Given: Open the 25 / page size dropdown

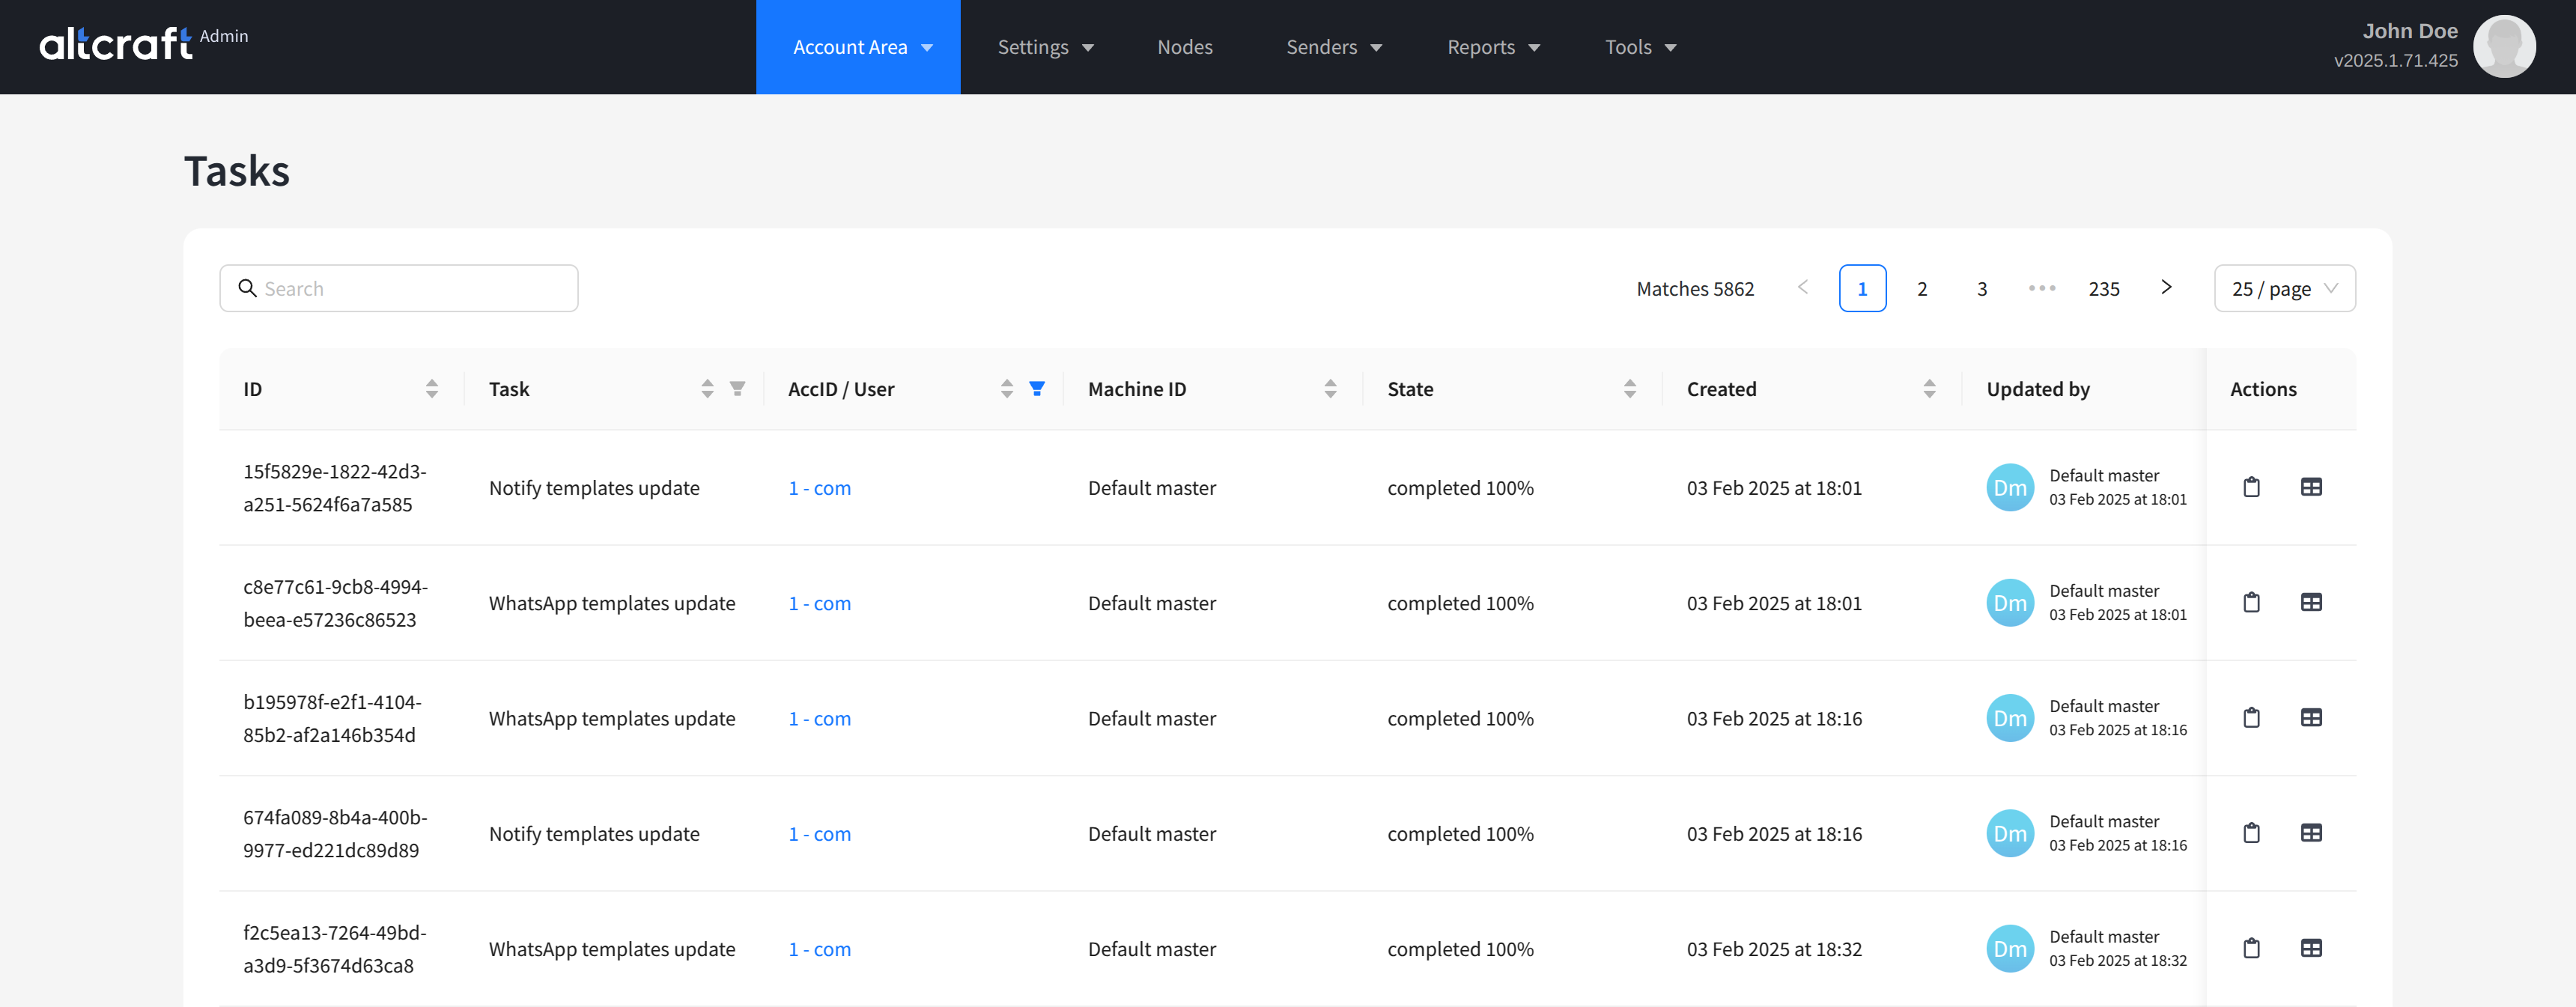Looking at the screenshot, I should point(2284,289).
